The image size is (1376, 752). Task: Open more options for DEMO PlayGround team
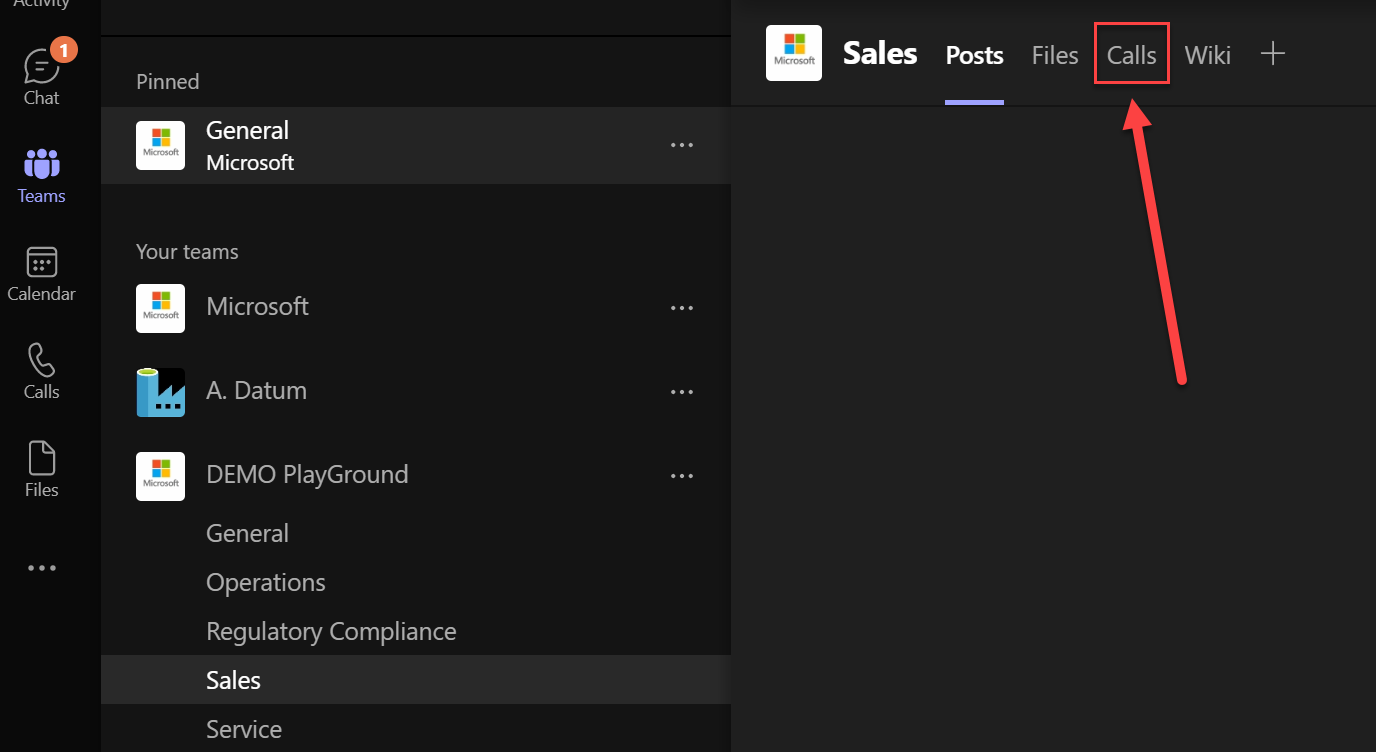pos(682,476)
